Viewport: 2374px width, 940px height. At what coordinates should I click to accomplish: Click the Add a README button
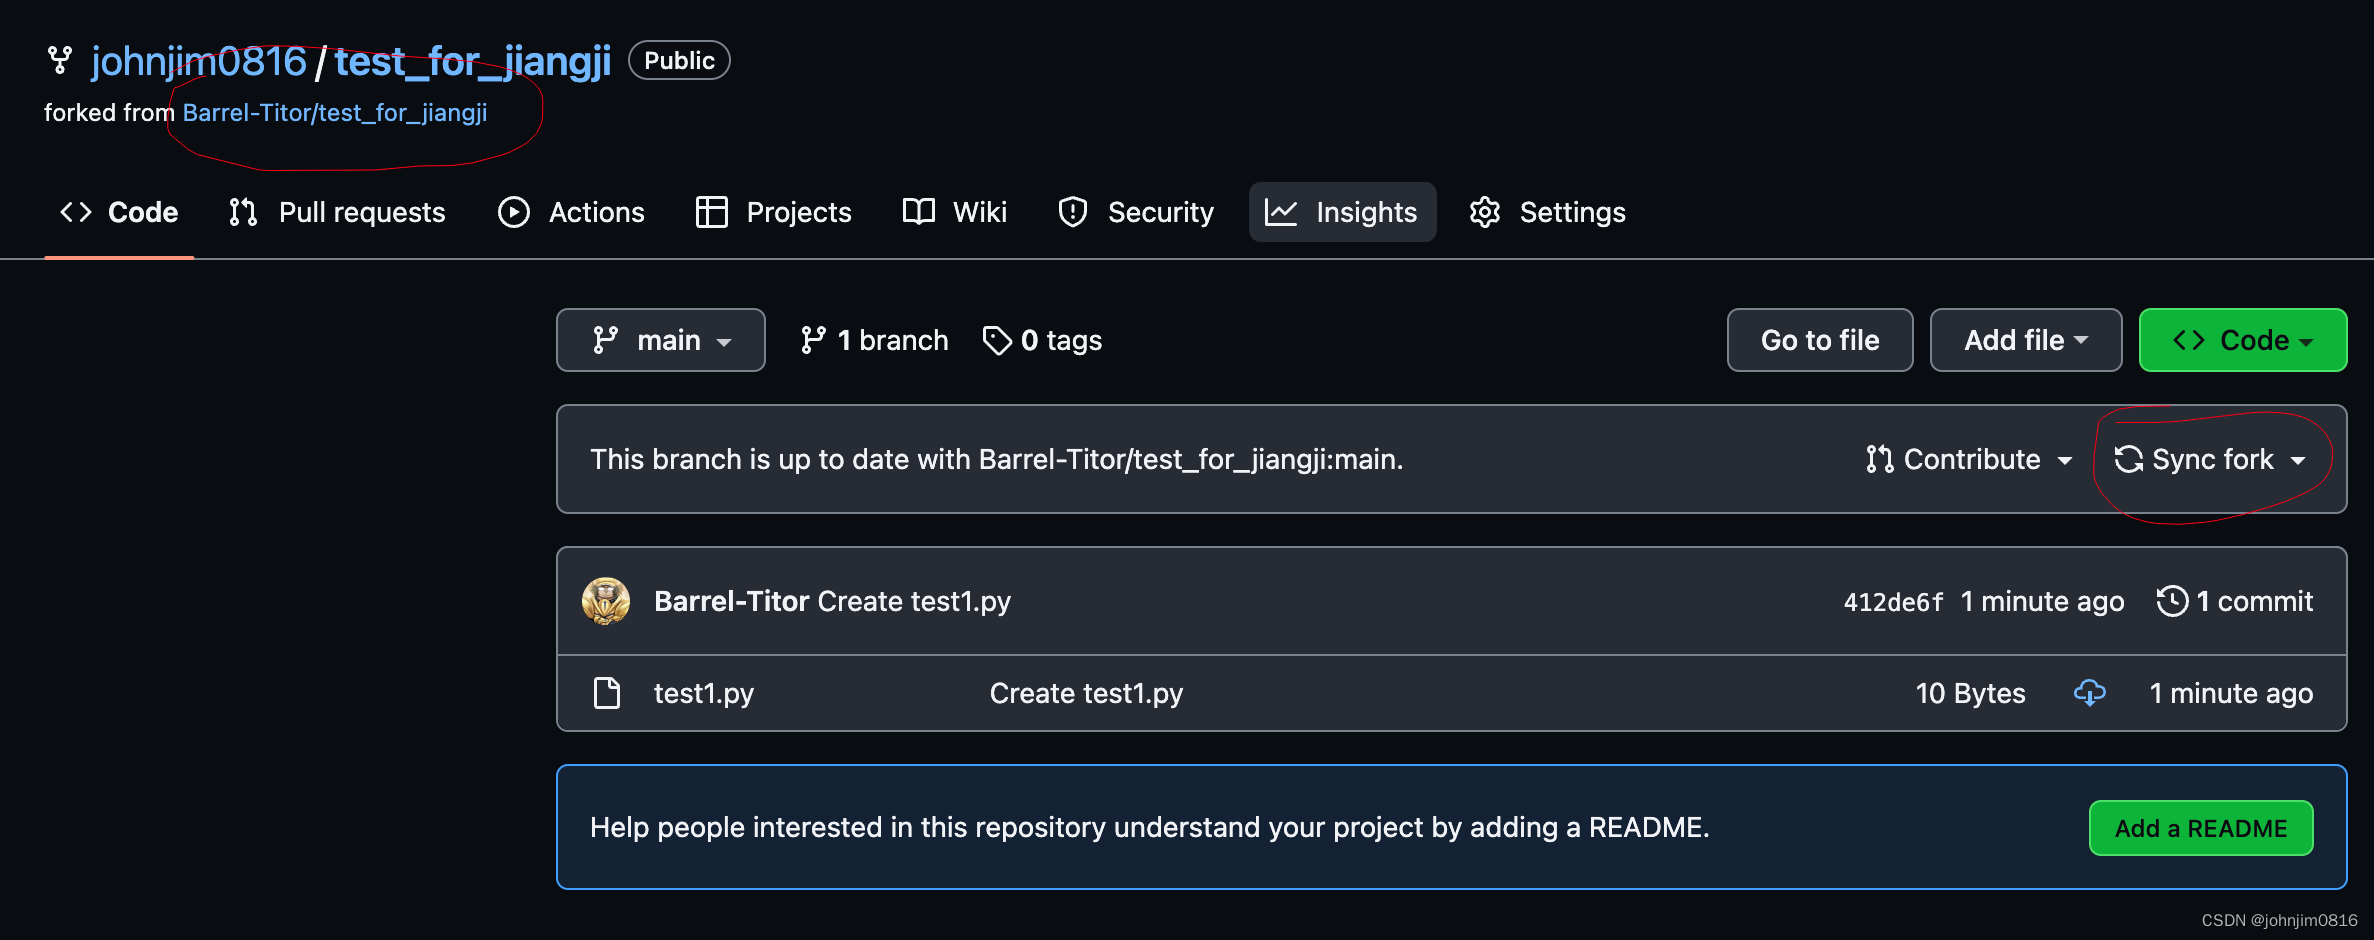2201,828
